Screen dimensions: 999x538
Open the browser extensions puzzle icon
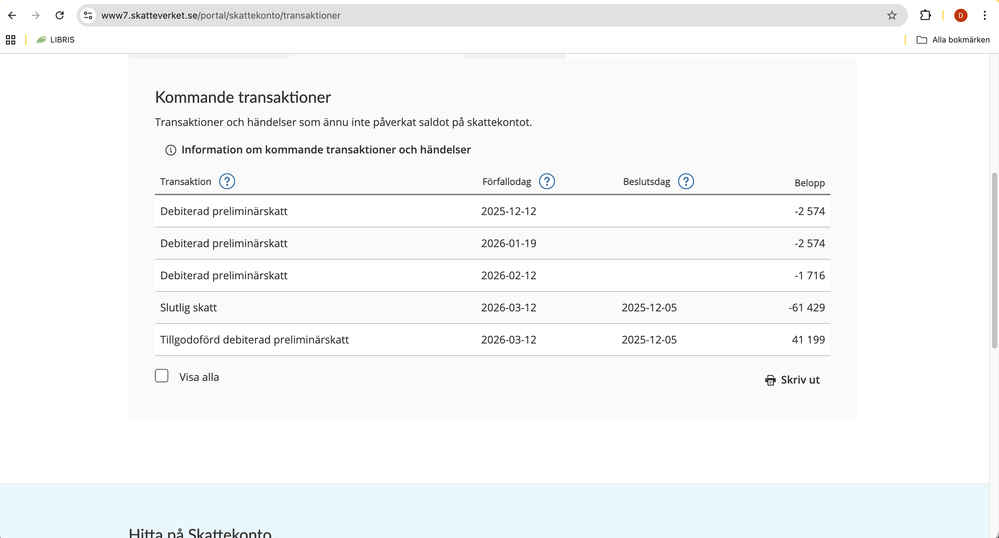(x=925, y=15)
